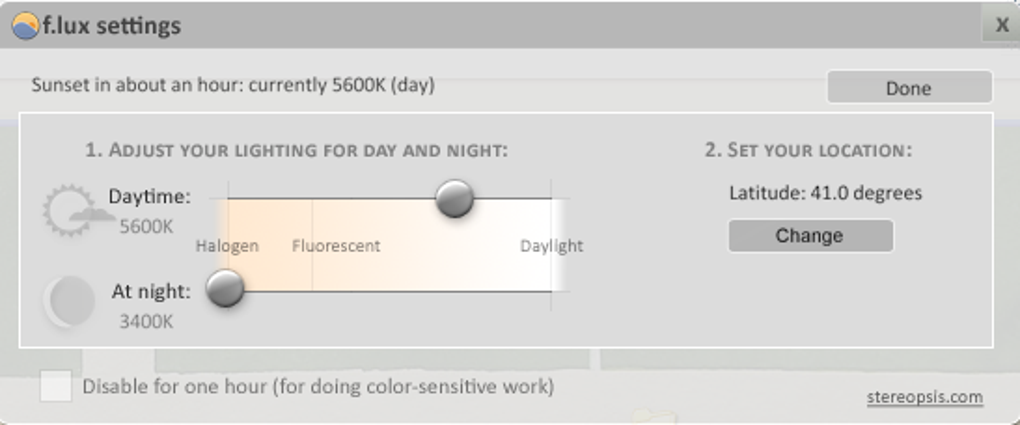Click the sunset status text at top
1020x425 pixels.
[x=233, y=85]
